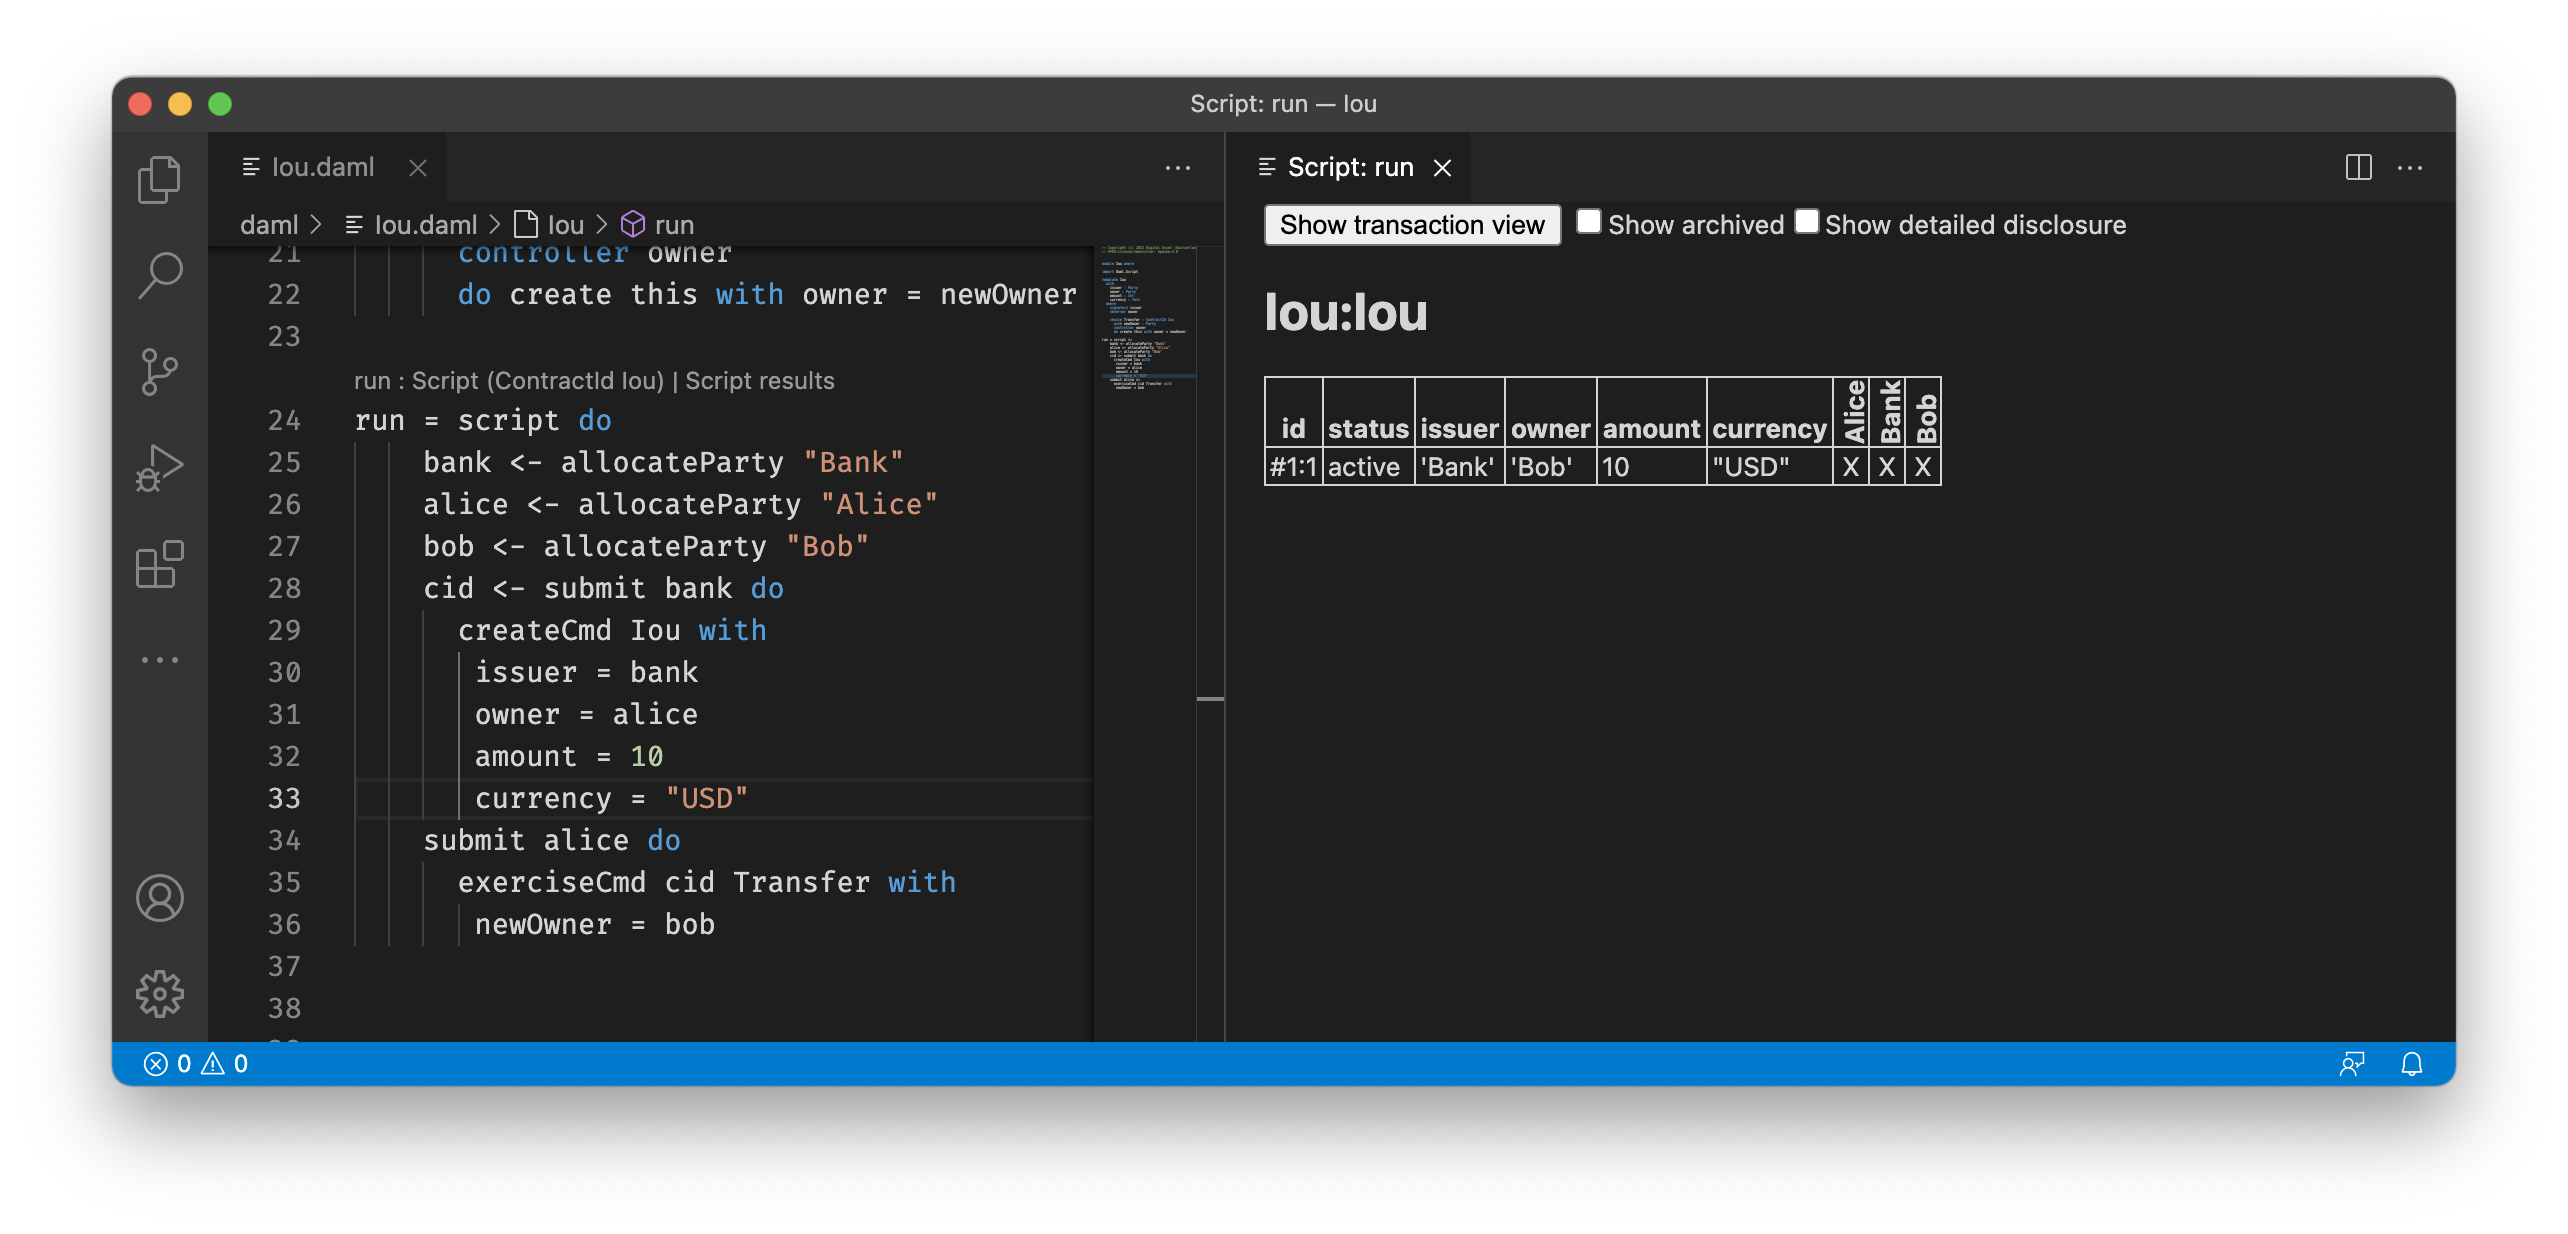The image size is (2568, 1234).
Task: Open more actions for Iou.daml editor
Action: (x=1177, y=167)
